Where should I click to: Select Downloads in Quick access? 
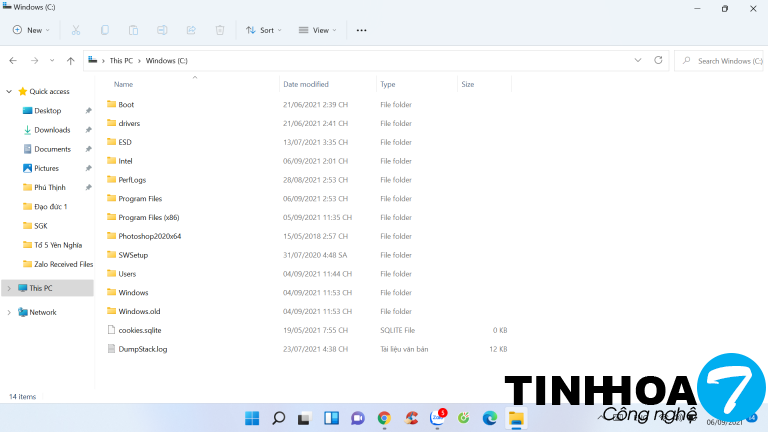52,130
